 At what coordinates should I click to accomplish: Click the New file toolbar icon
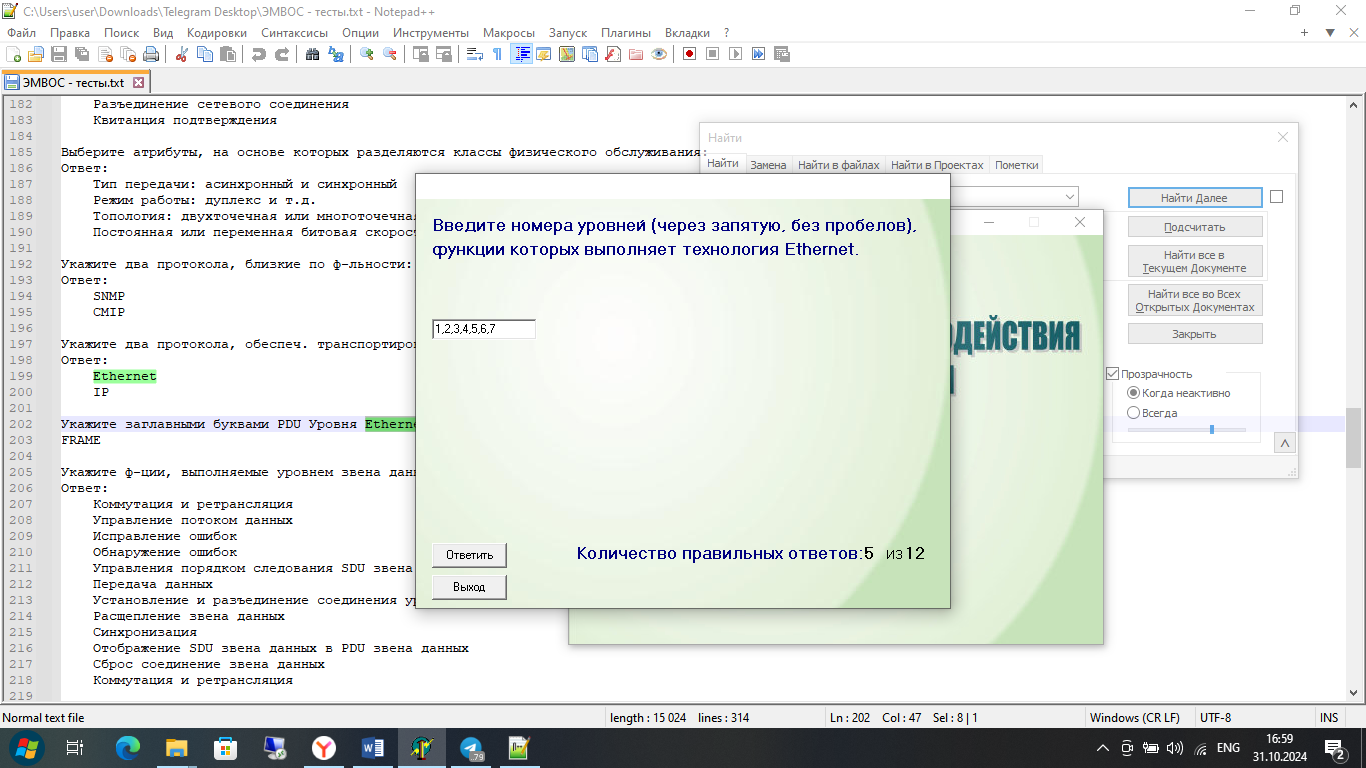point(13,54)
